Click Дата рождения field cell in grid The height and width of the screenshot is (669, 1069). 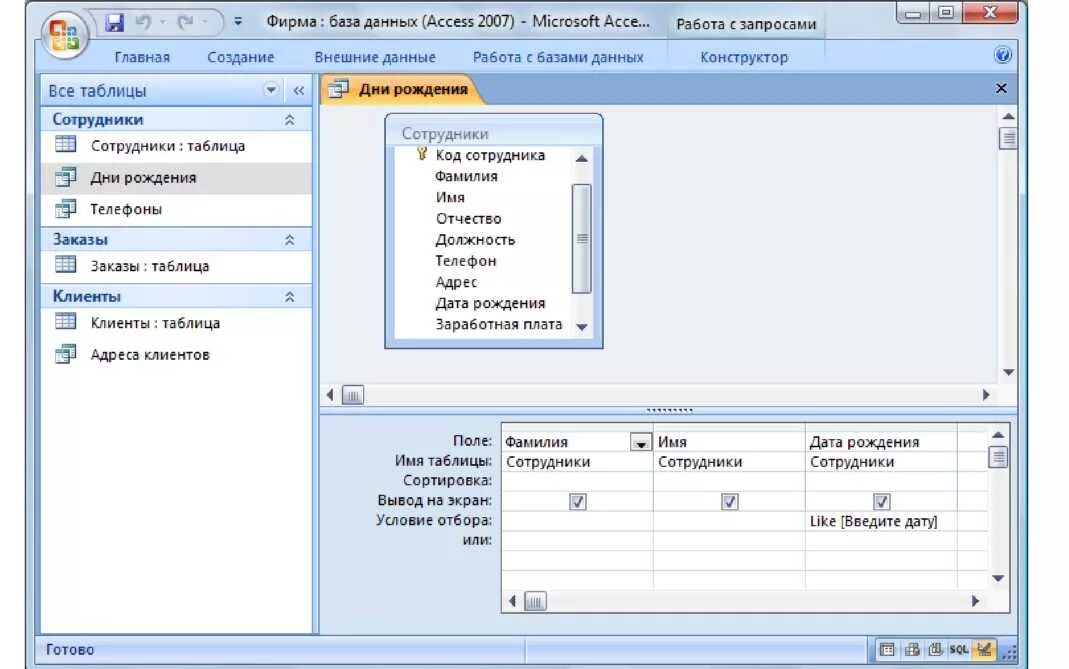[881, 442]
